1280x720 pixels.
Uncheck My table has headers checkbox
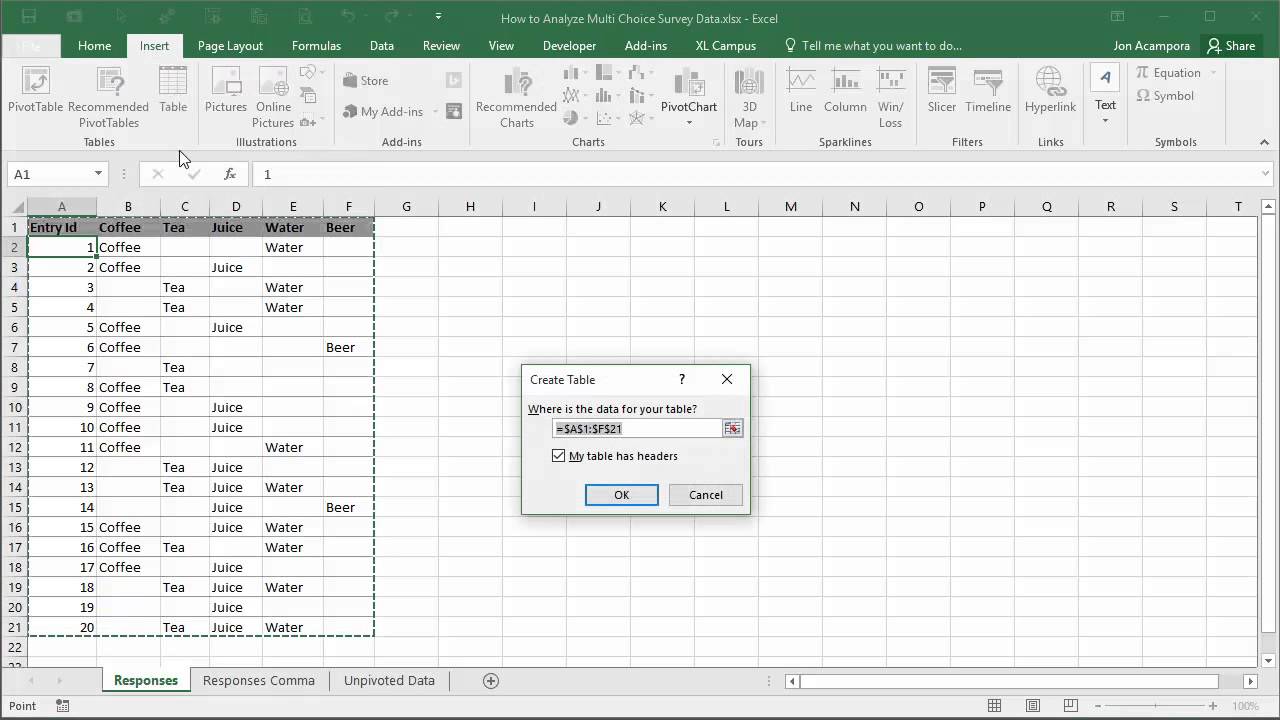pos(559,456)
